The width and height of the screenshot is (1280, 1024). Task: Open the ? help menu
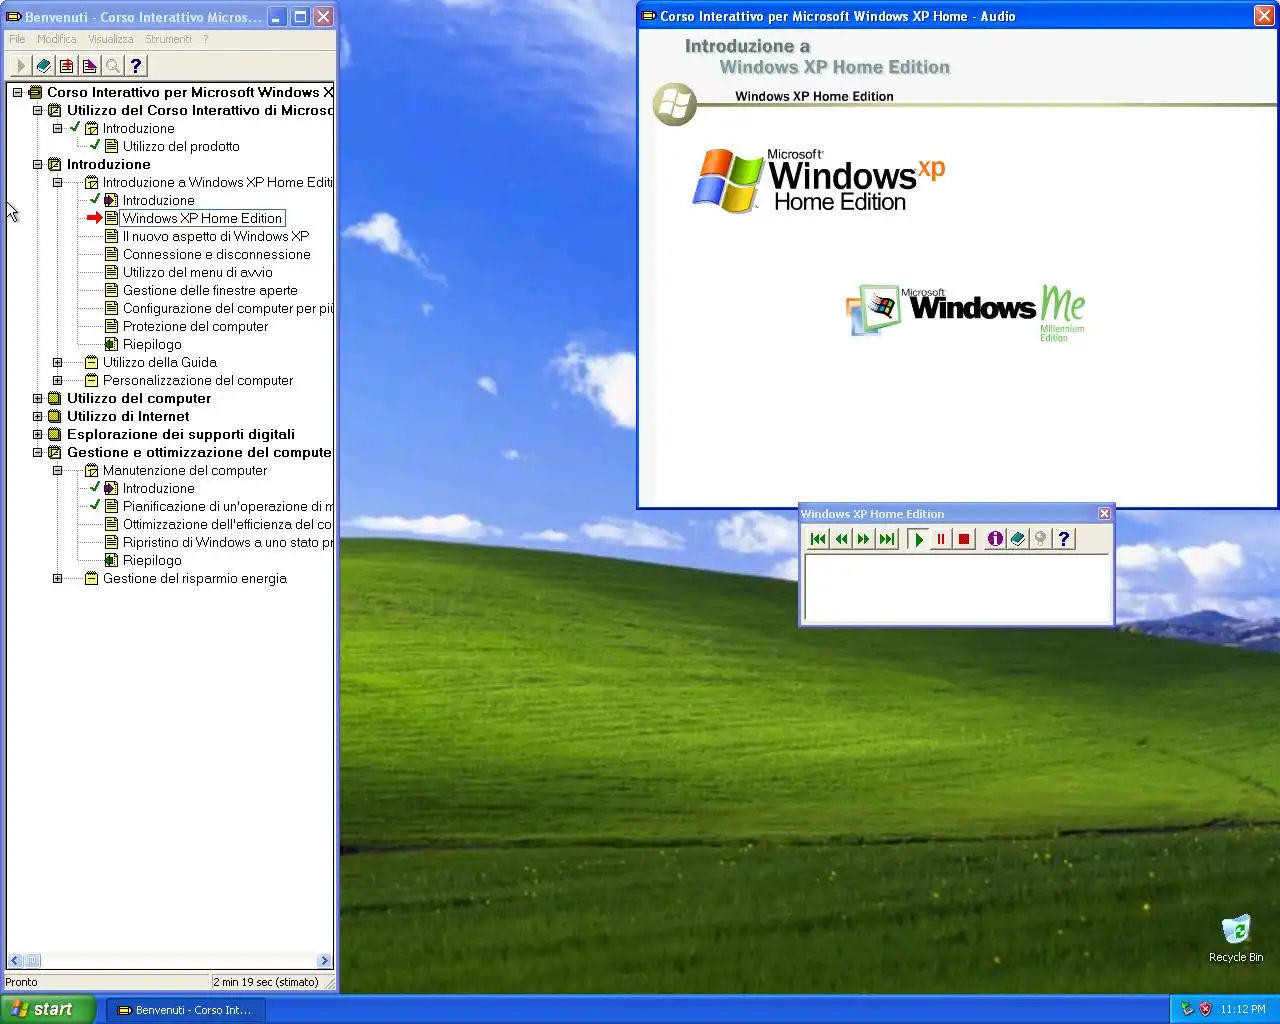pos(206,39)
